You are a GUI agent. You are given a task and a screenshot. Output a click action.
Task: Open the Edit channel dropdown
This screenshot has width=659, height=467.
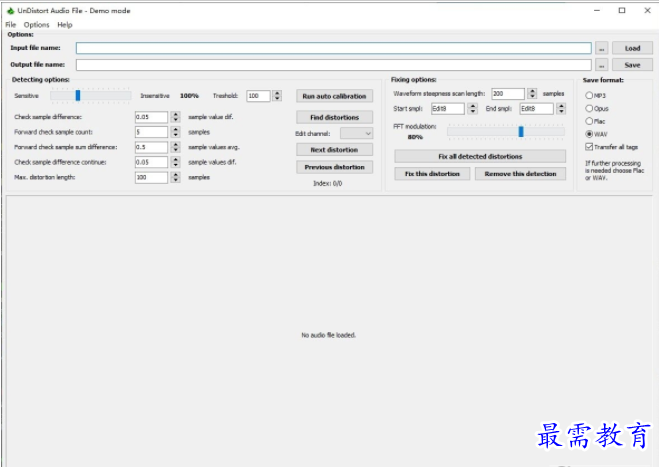(x=356, y=134)
